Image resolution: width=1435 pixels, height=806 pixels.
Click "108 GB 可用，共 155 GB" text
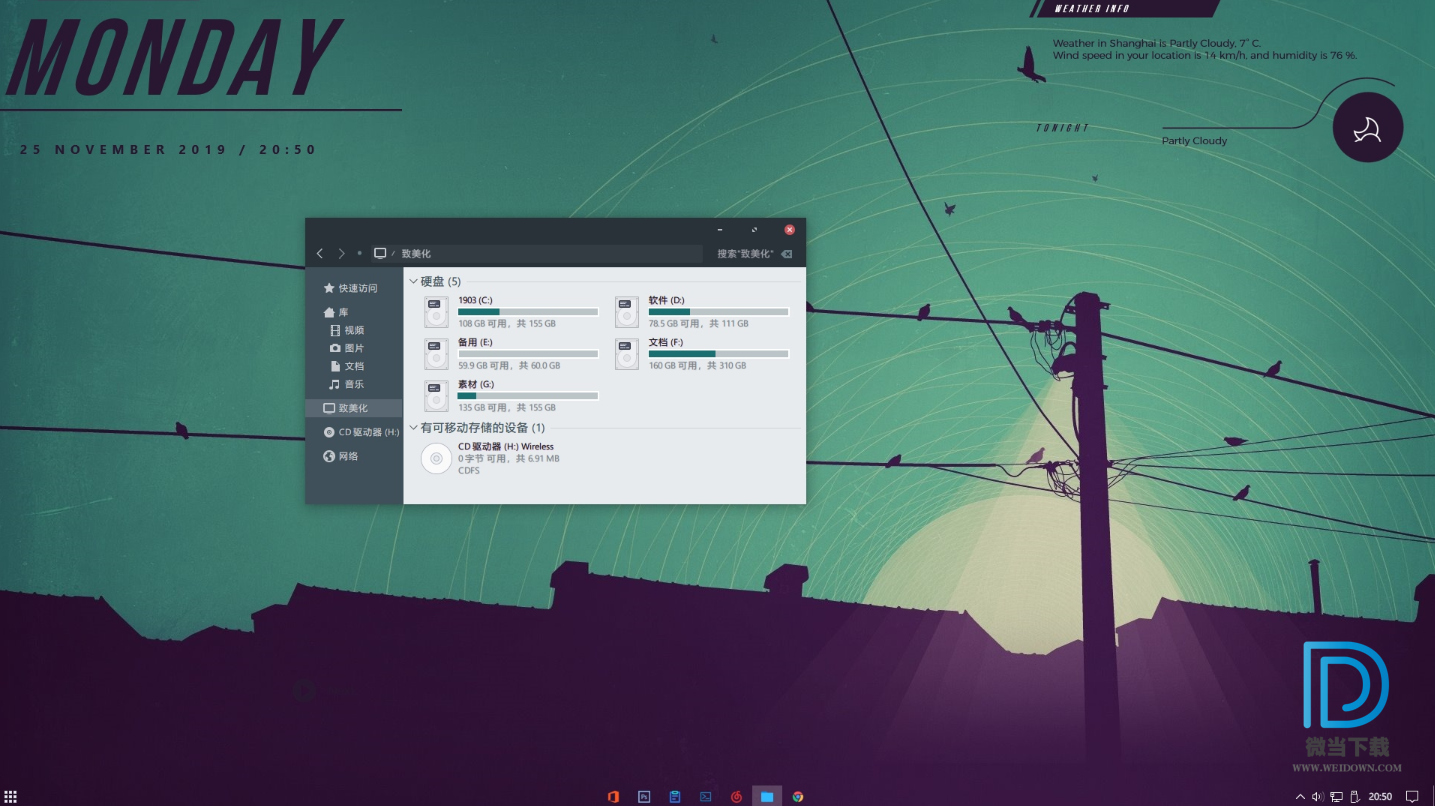(507, 324)
